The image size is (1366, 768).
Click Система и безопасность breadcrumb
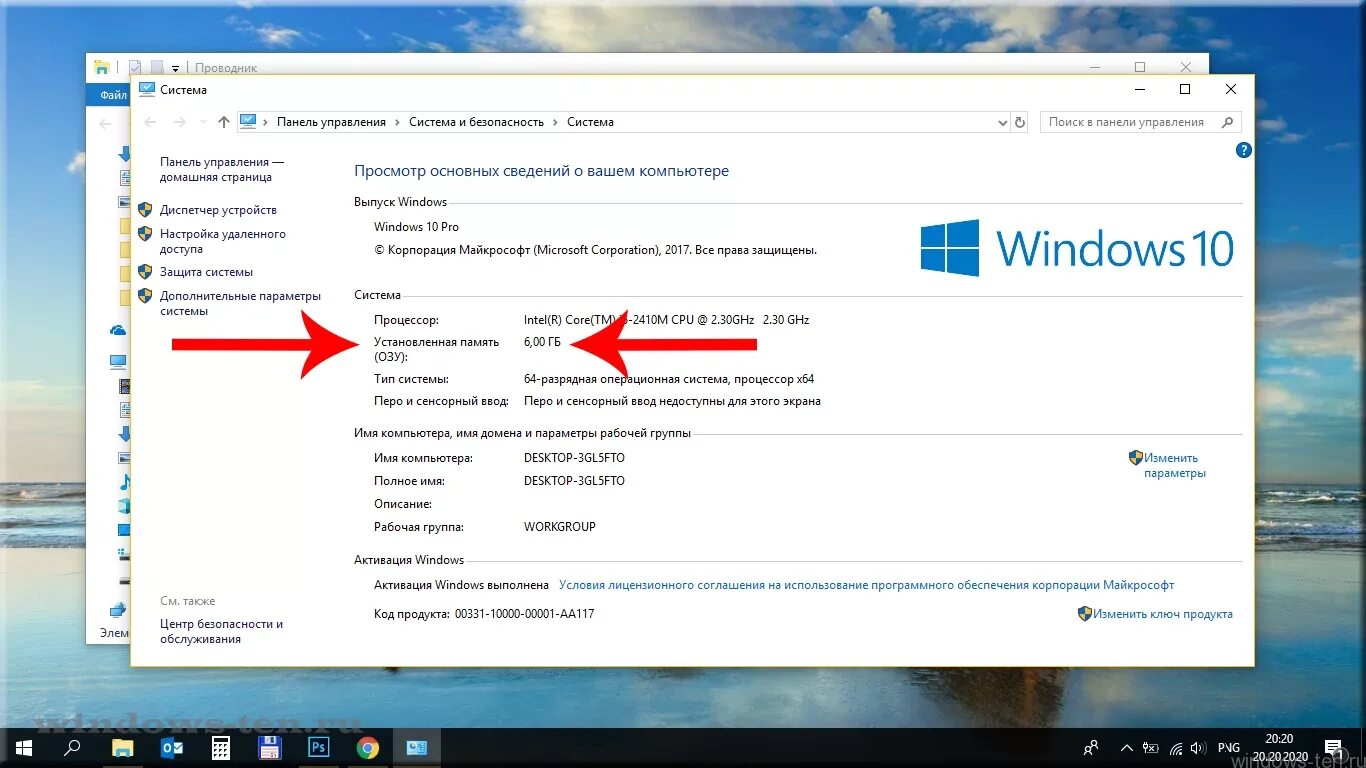point(476,122)
